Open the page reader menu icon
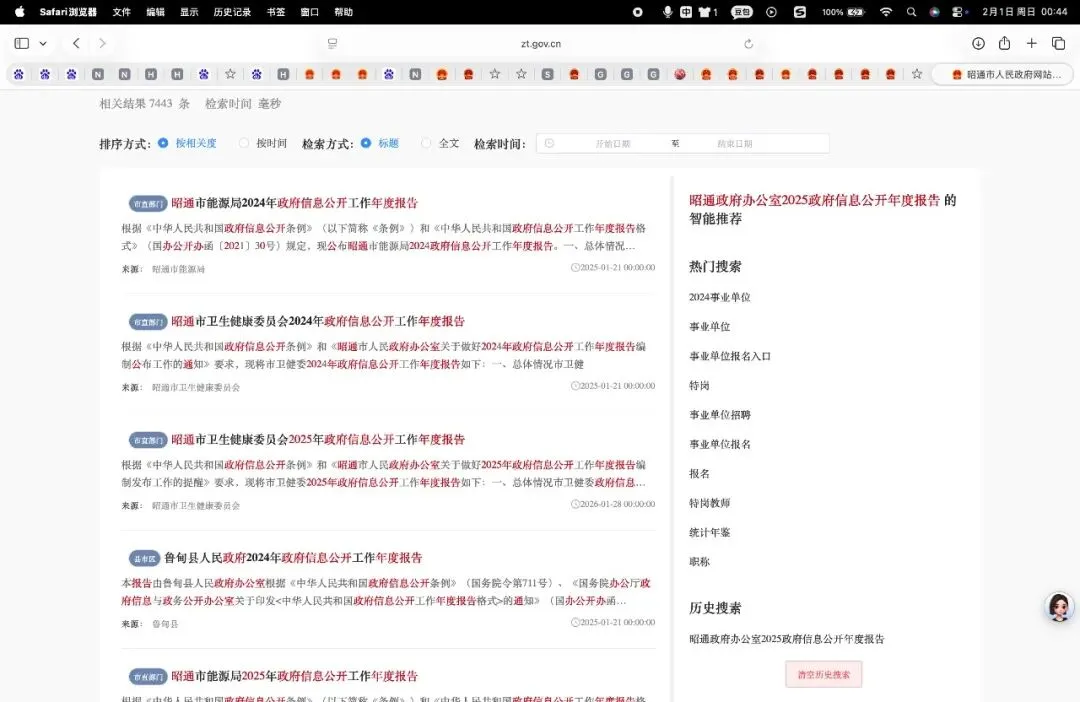This screenshot has height=702, width=1080. click(333, 43)
